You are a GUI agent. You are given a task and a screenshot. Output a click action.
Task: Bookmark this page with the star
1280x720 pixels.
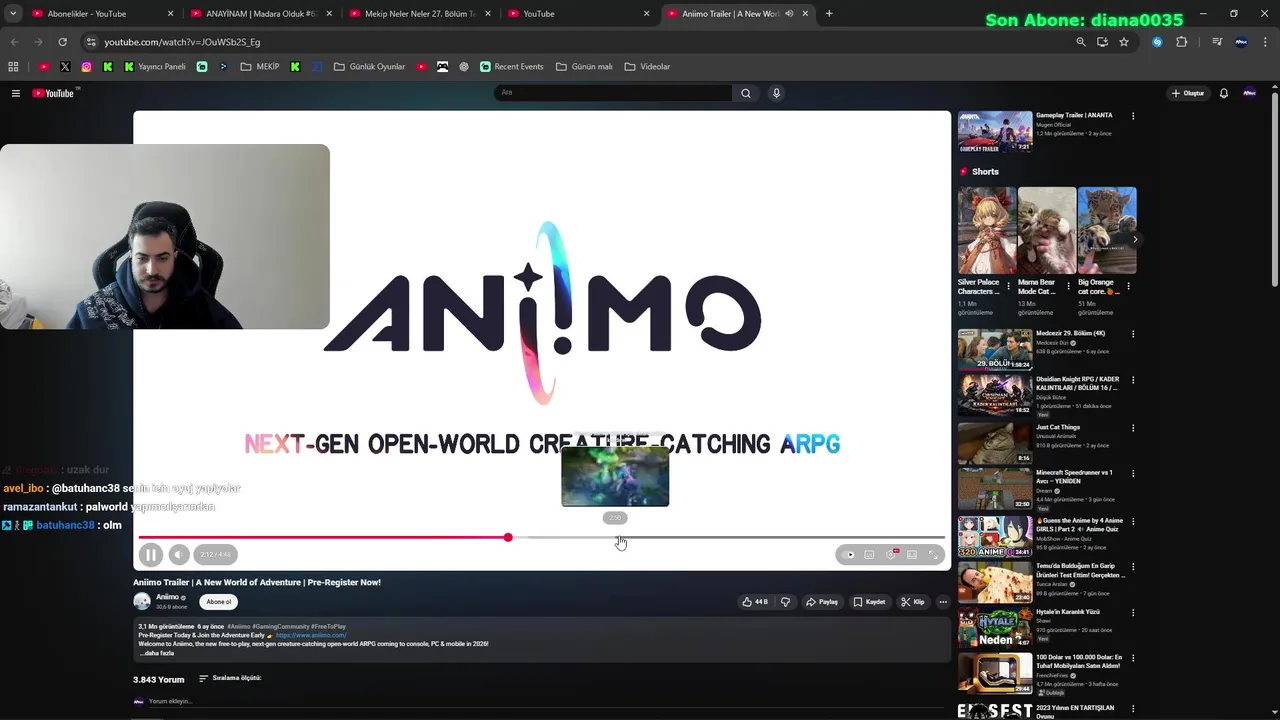click(1124, 42)
